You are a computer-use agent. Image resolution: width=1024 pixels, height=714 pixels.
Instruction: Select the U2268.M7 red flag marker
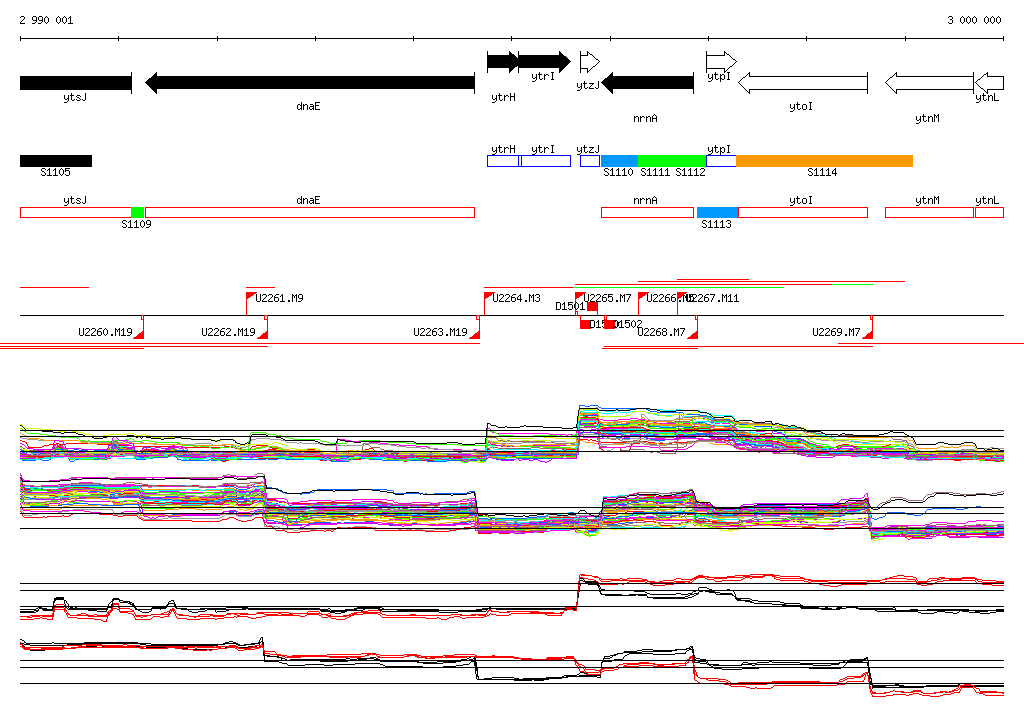tap(693, 334)
